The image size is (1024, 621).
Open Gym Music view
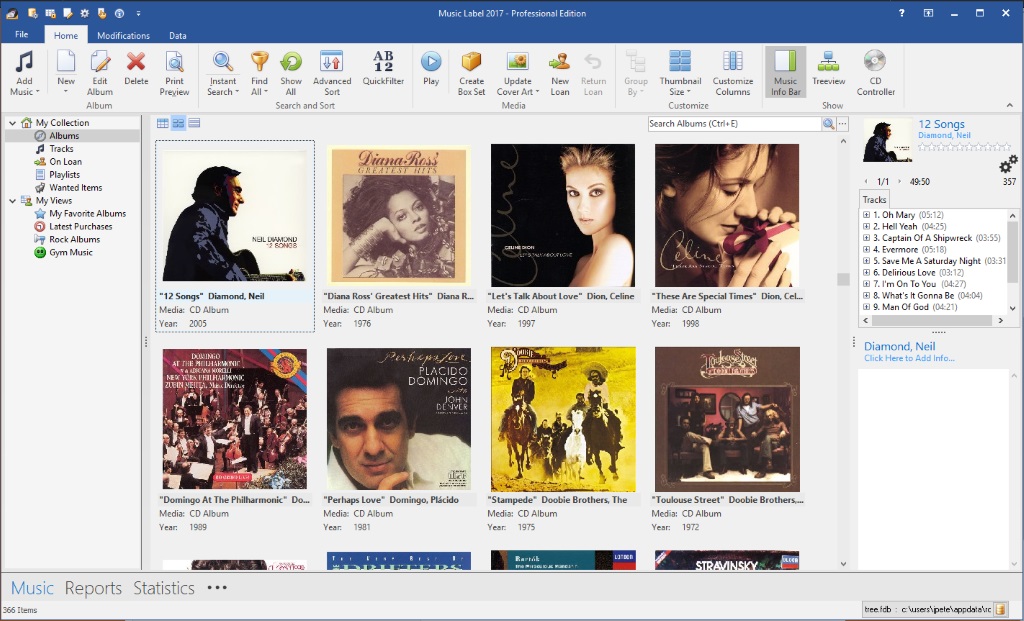[71, 253]
